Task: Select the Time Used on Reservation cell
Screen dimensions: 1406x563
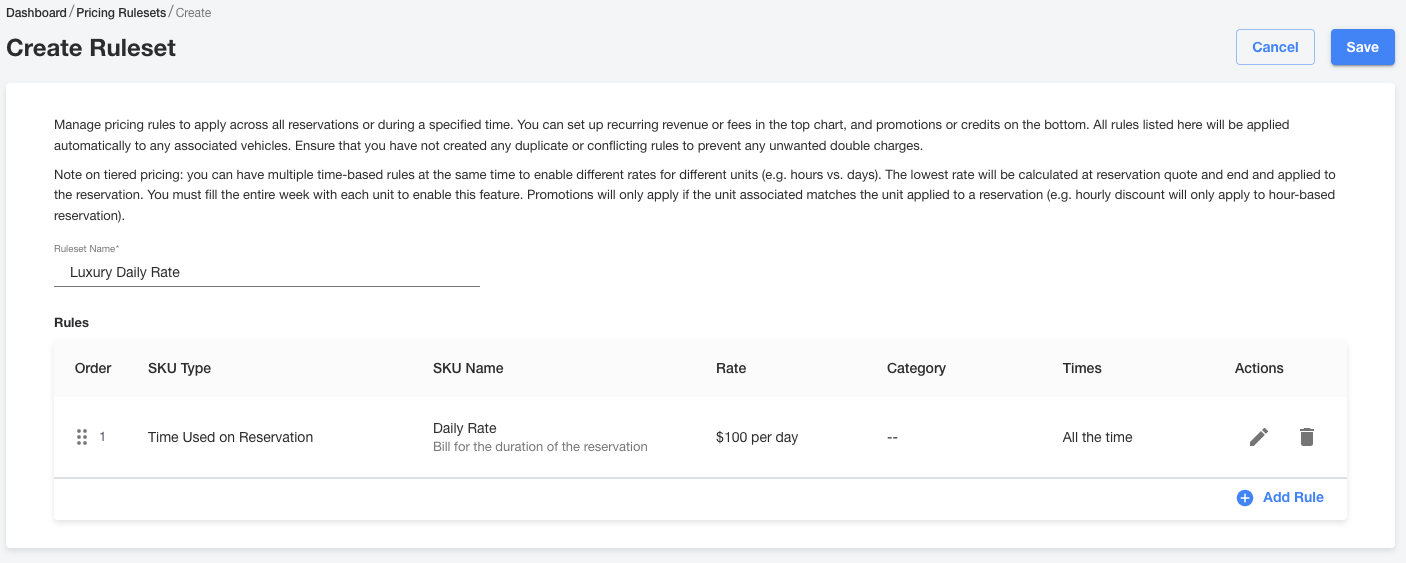Action: coord(230,437)
